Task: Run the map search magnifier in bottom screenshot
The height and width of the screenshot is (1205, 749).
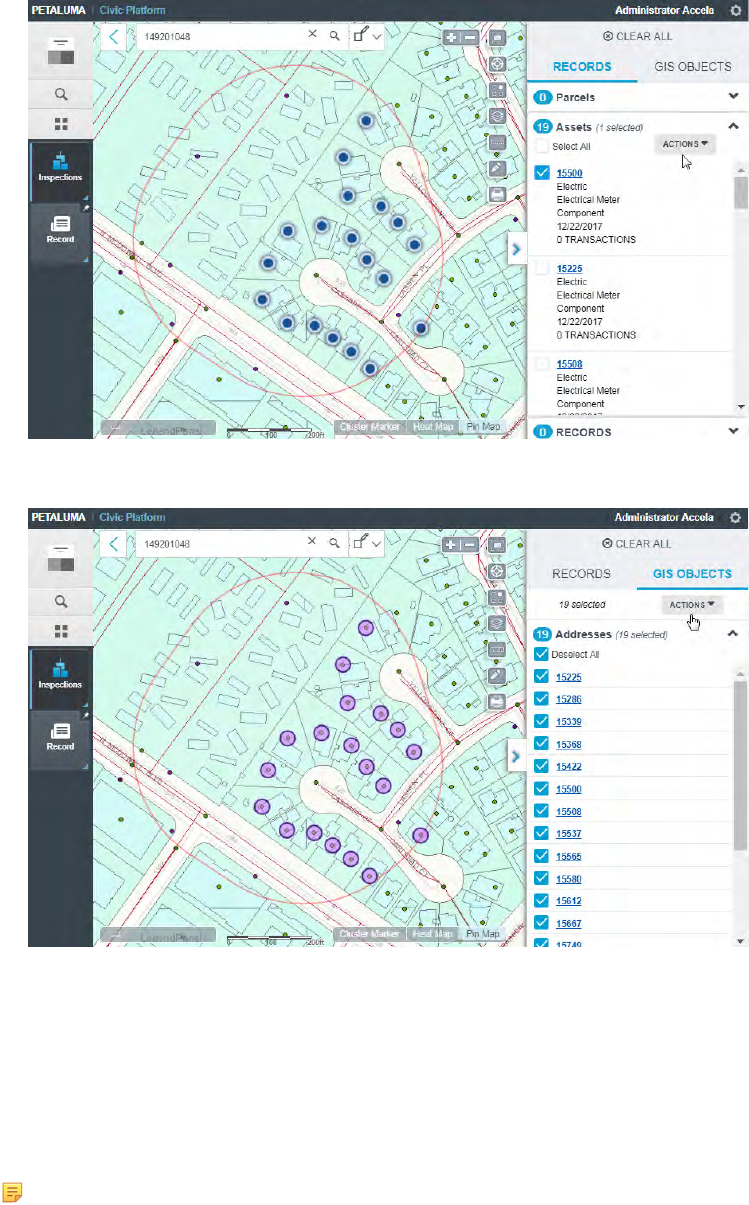Action: click(334, 544)
